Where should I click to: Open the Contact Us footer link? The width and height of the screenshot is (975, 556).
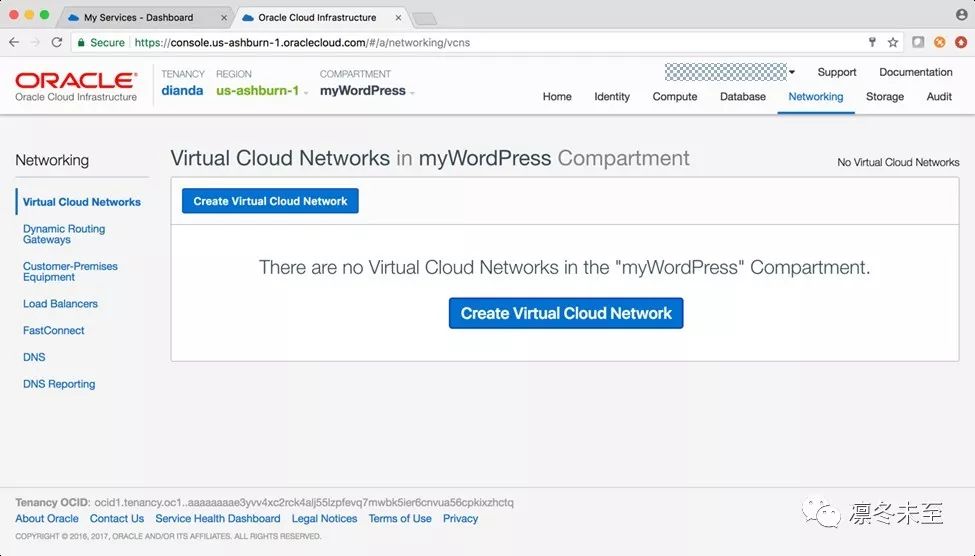(116, 518)
